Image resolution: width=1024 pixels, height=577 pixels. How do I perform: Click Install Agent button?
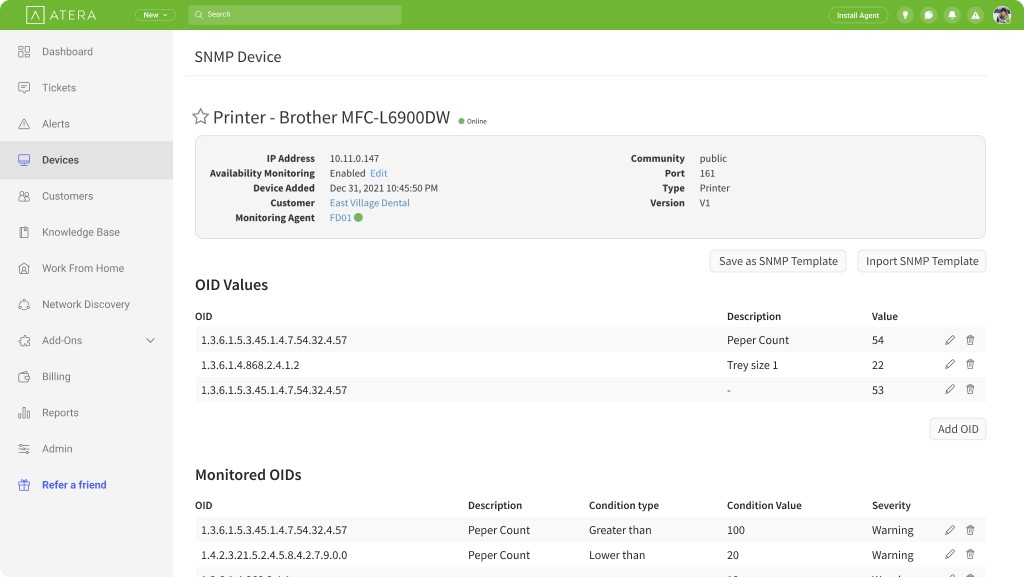tap(858, 15)
